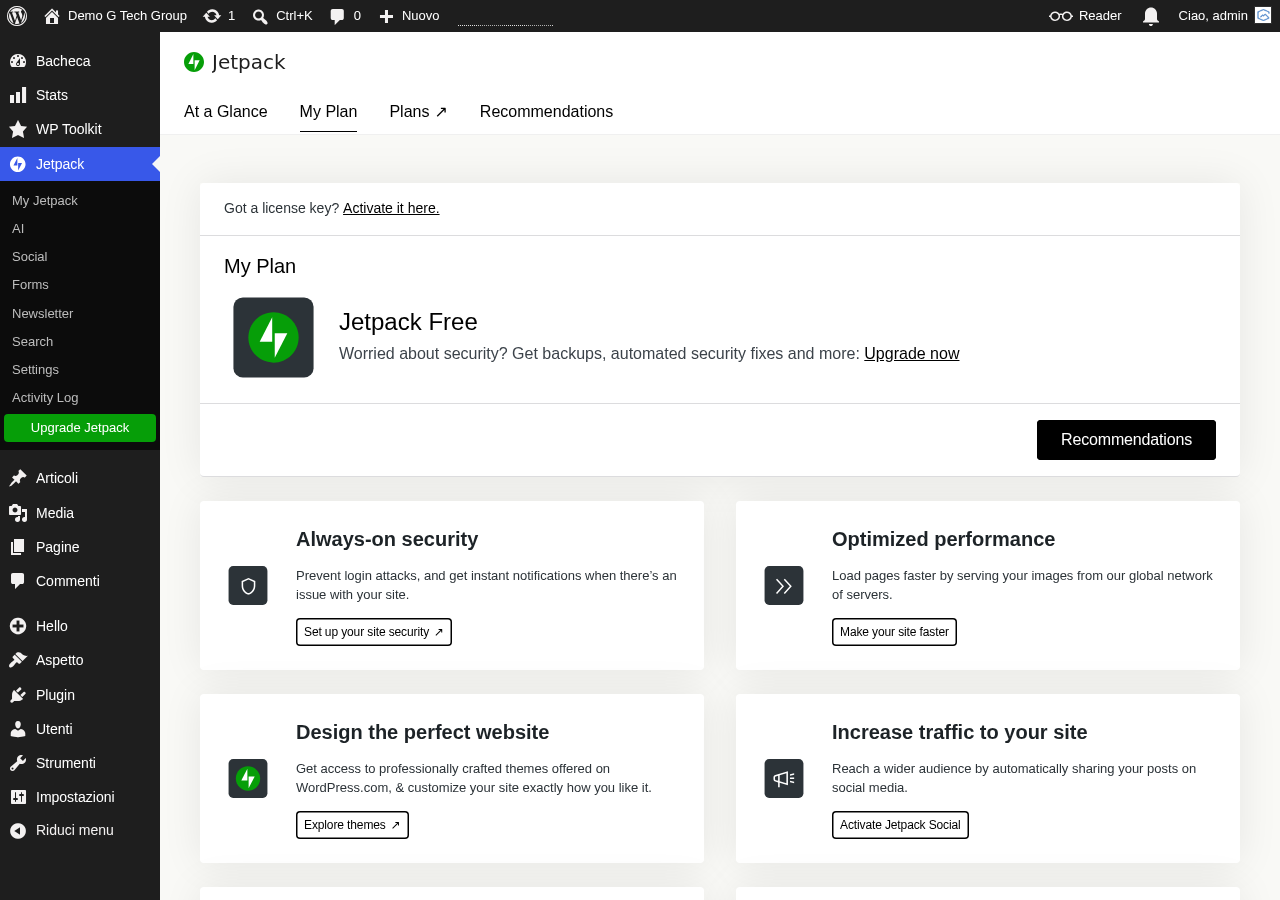Click the Always-on security heading
Image resolution: width=1280 pixels, height=900 pixels.
pyautogui.click(x=387, y=539)
